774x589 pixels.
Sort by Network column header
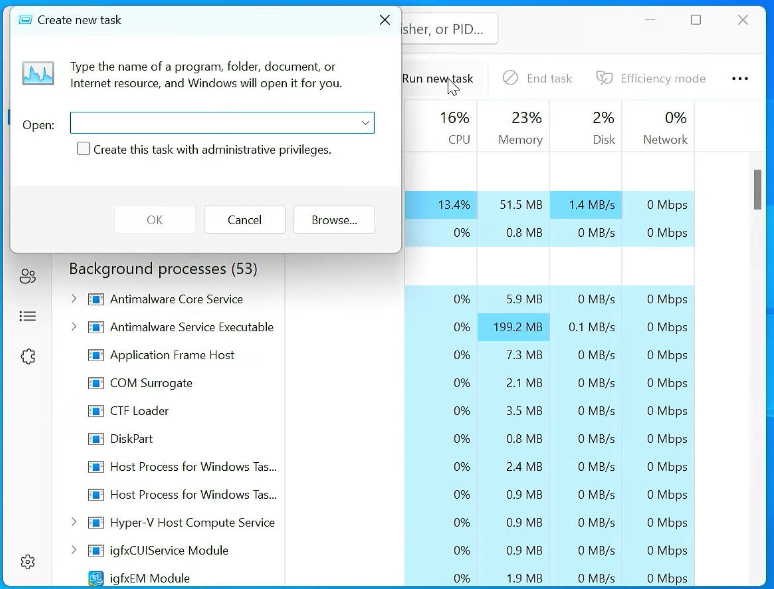(x=658, y=126)
